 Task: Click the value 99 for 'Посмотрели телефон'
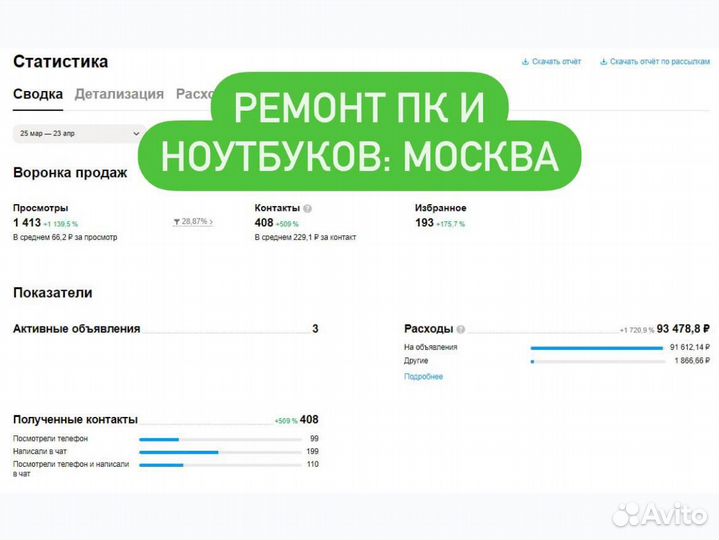[314, 439]
